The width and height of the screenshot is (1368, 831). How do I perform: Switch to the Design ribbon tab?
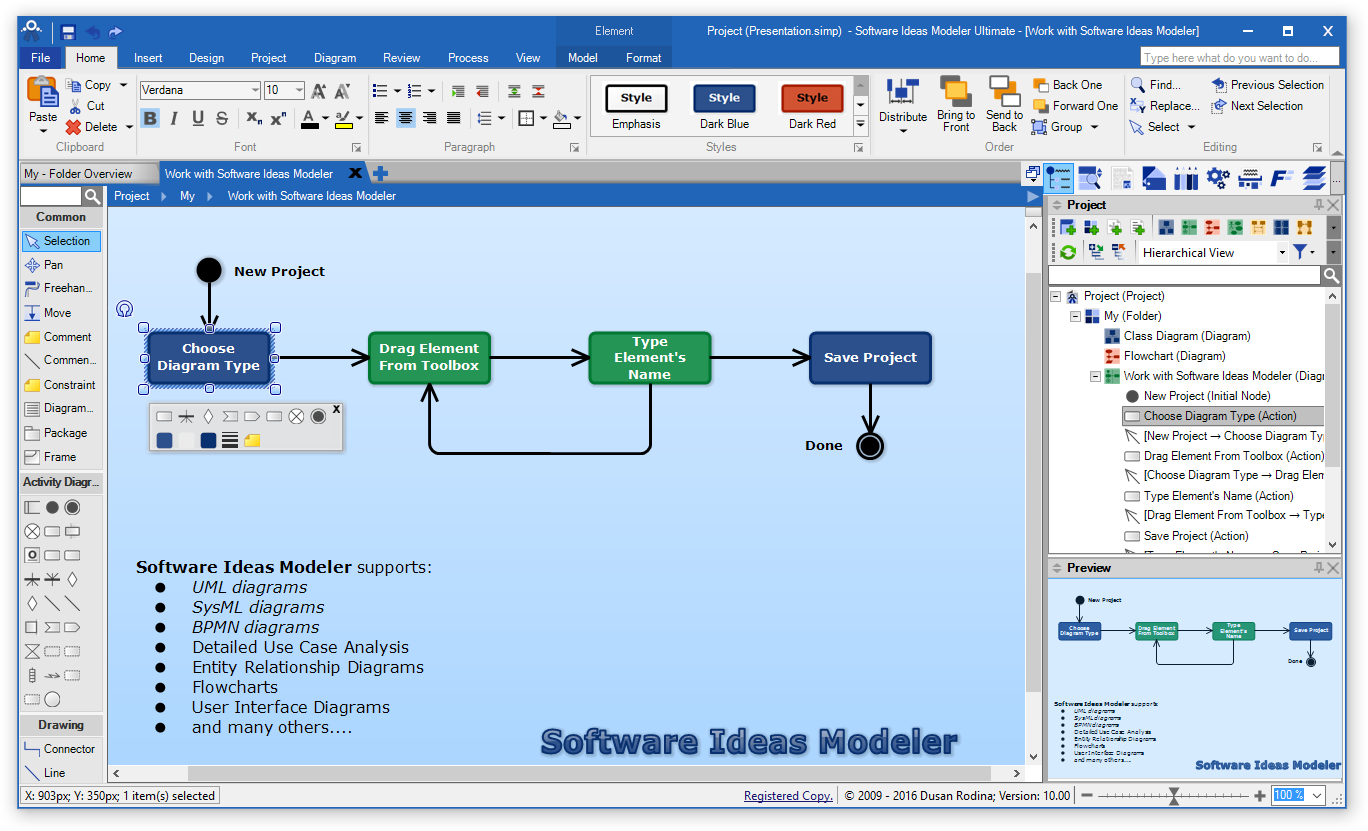[x=206, y=58]
